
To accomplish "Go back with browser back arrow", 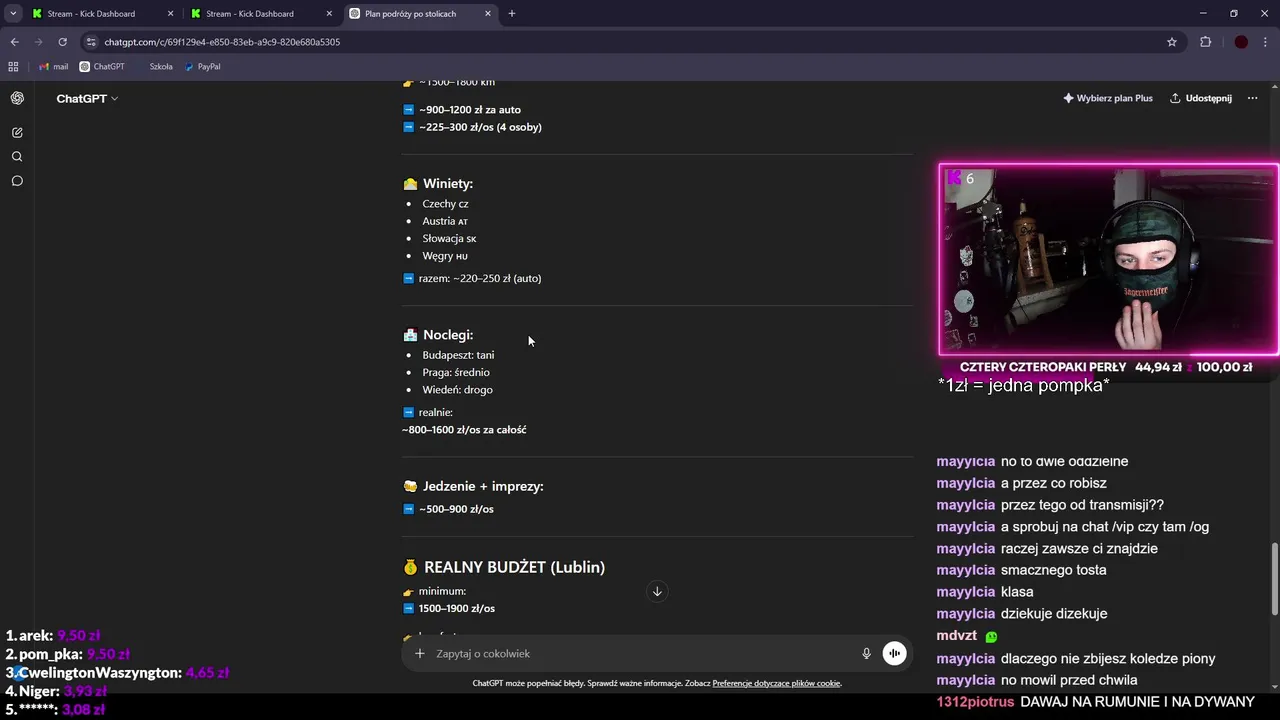I will [x=14, y=42].
